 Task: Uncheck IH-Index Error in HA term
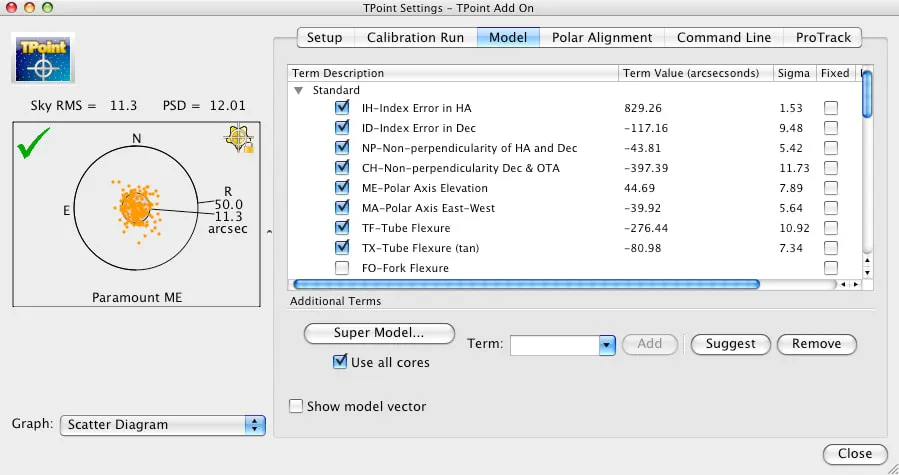coord(342,107)
